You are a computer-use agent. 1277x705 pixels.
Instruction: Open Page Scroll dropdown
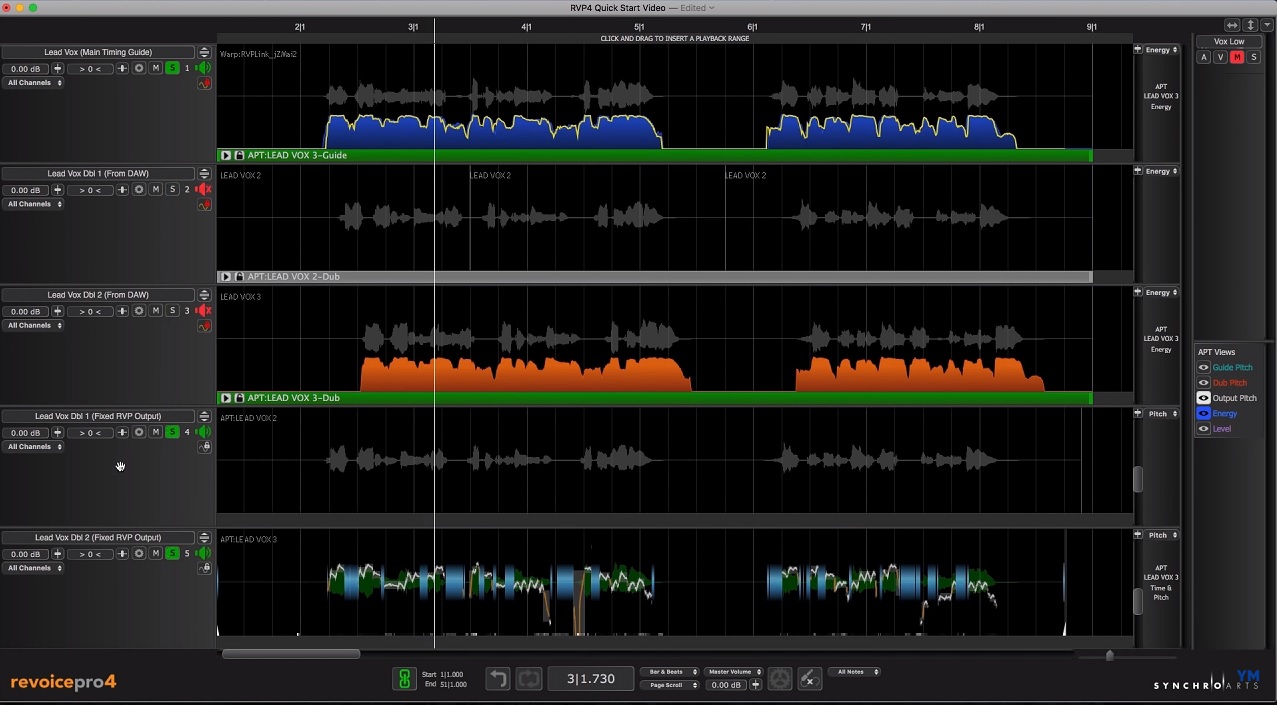[x=669, y=685]
